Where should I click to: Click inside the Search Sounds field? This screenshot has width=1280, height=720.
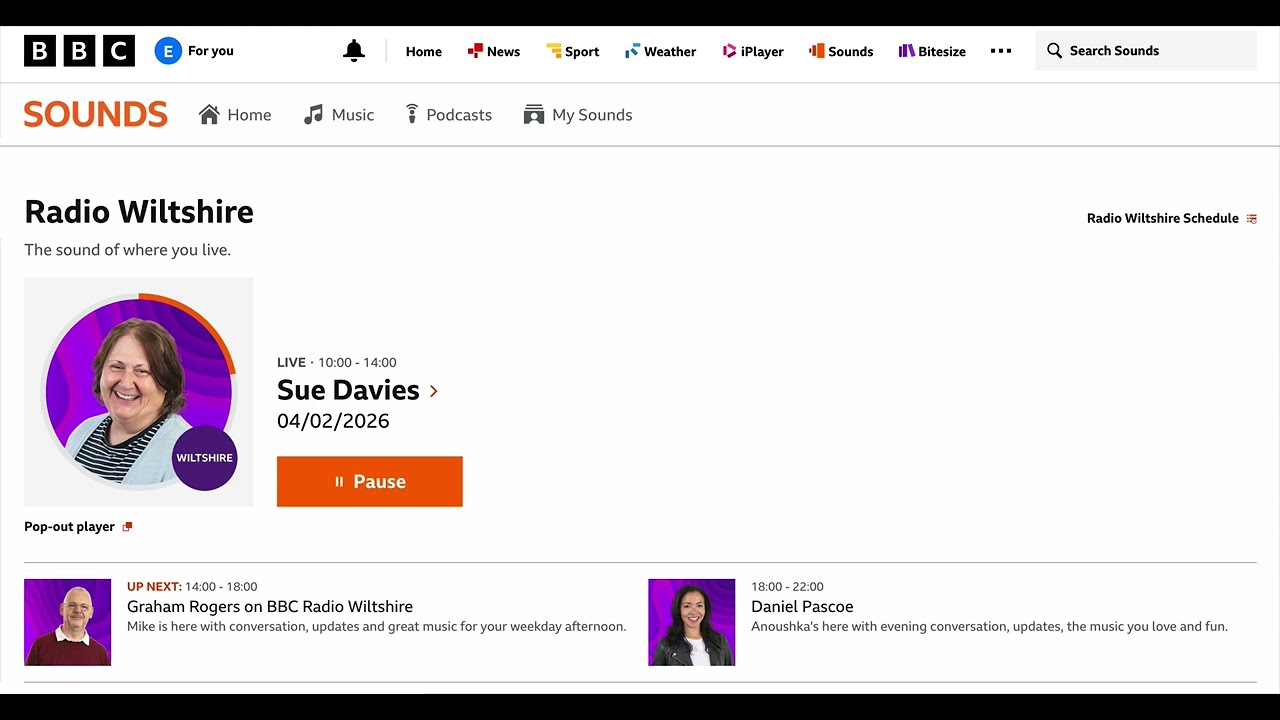coord(1146,51)
